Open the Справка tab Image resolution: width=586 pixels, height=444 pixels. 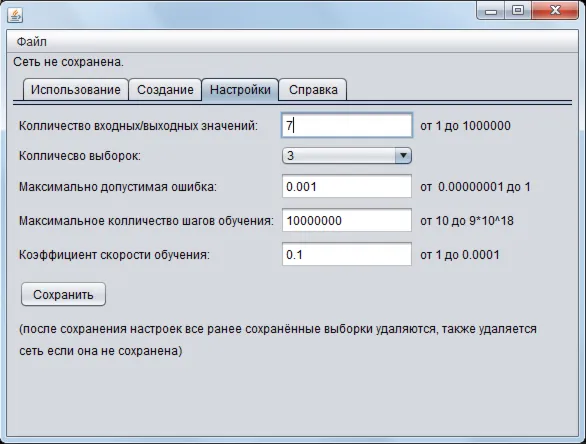tap(313, 90)
